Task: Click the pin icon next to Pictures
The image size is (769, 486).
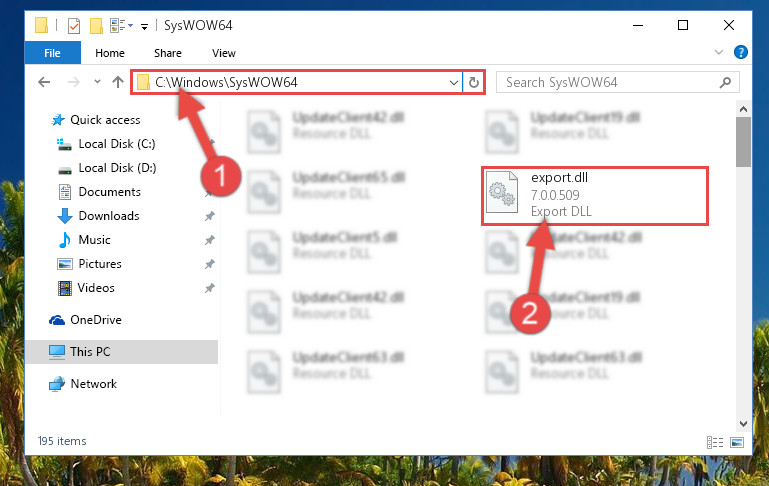Action: 209,264
